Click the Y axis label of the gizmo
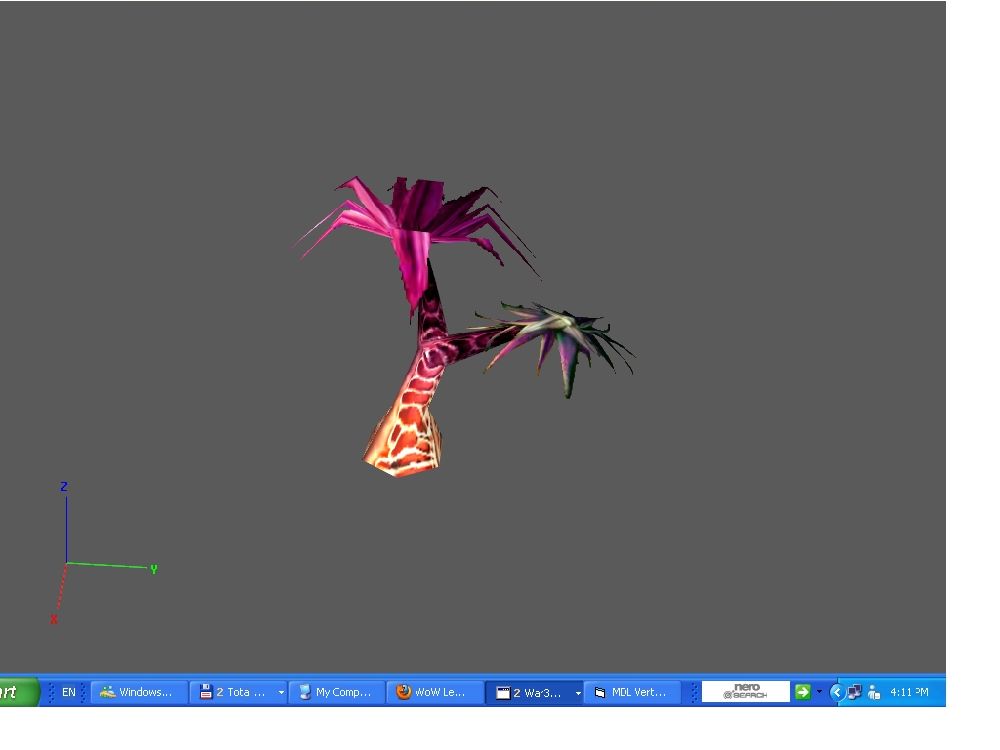This screenshot has width=1000, height=750. point(154,570)
